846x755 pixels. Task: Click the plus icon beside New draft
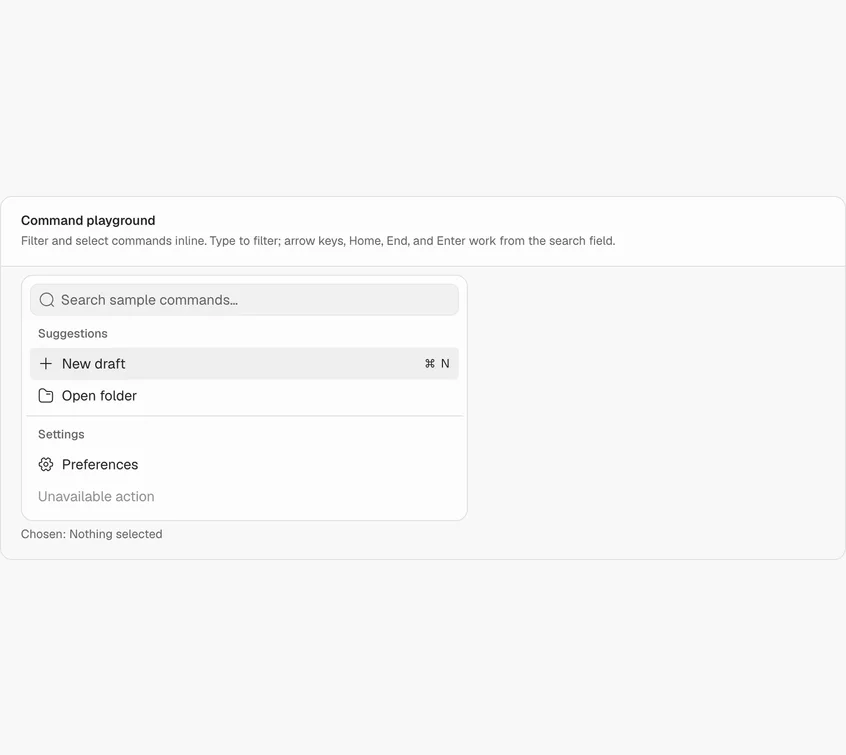[x=46, y=363]
